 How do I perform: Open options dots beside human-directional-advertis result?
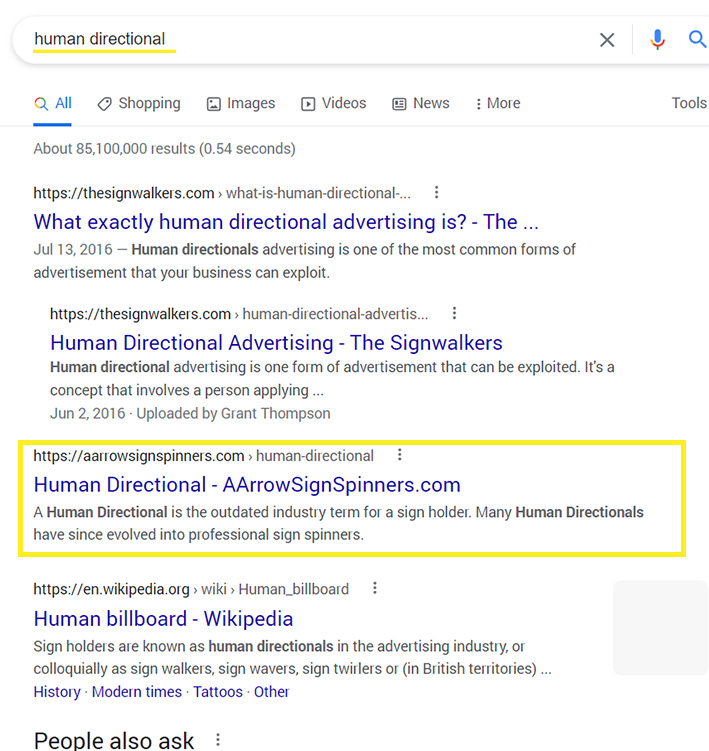click(454, 313)
